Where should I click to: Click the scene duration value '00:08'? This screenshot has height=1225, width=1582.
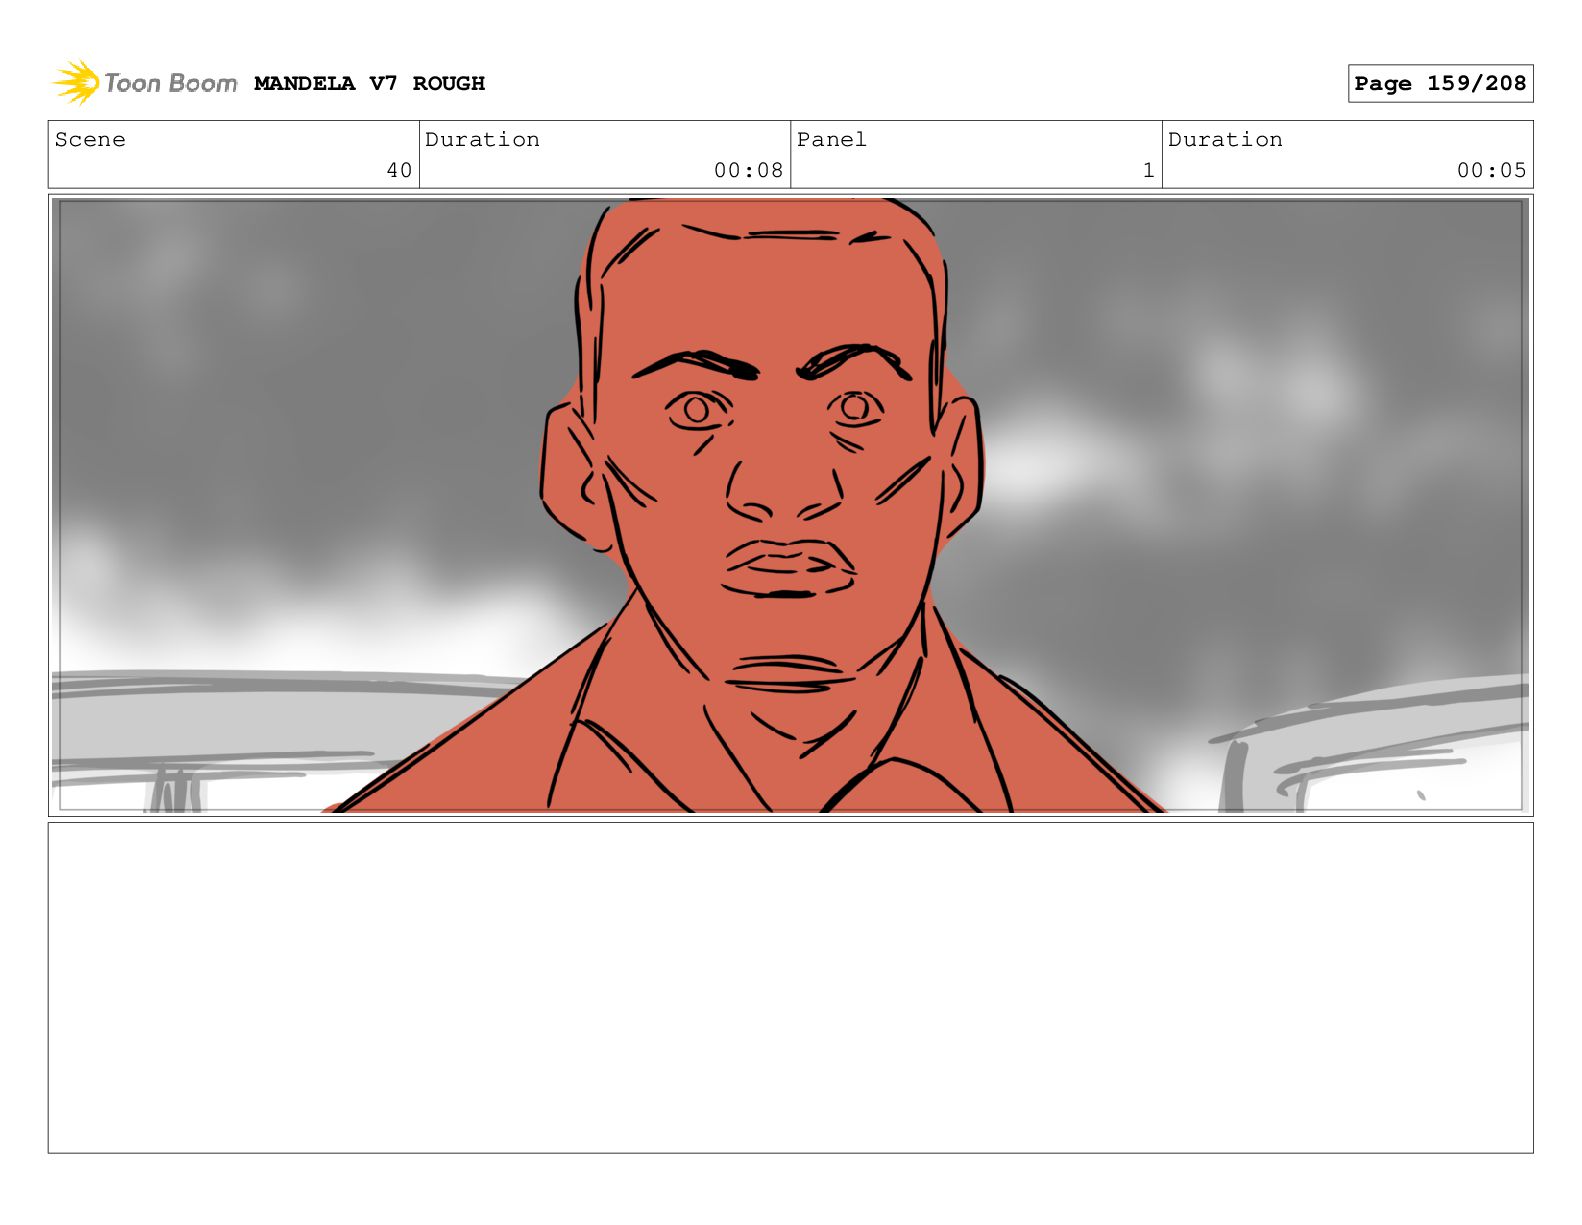748,171
